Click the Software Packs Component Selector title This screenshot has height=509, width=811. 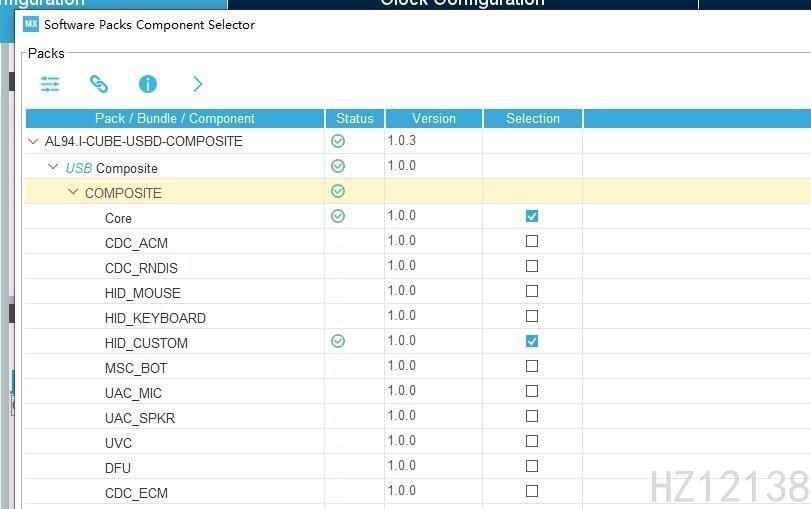click(x=149, y=24)
